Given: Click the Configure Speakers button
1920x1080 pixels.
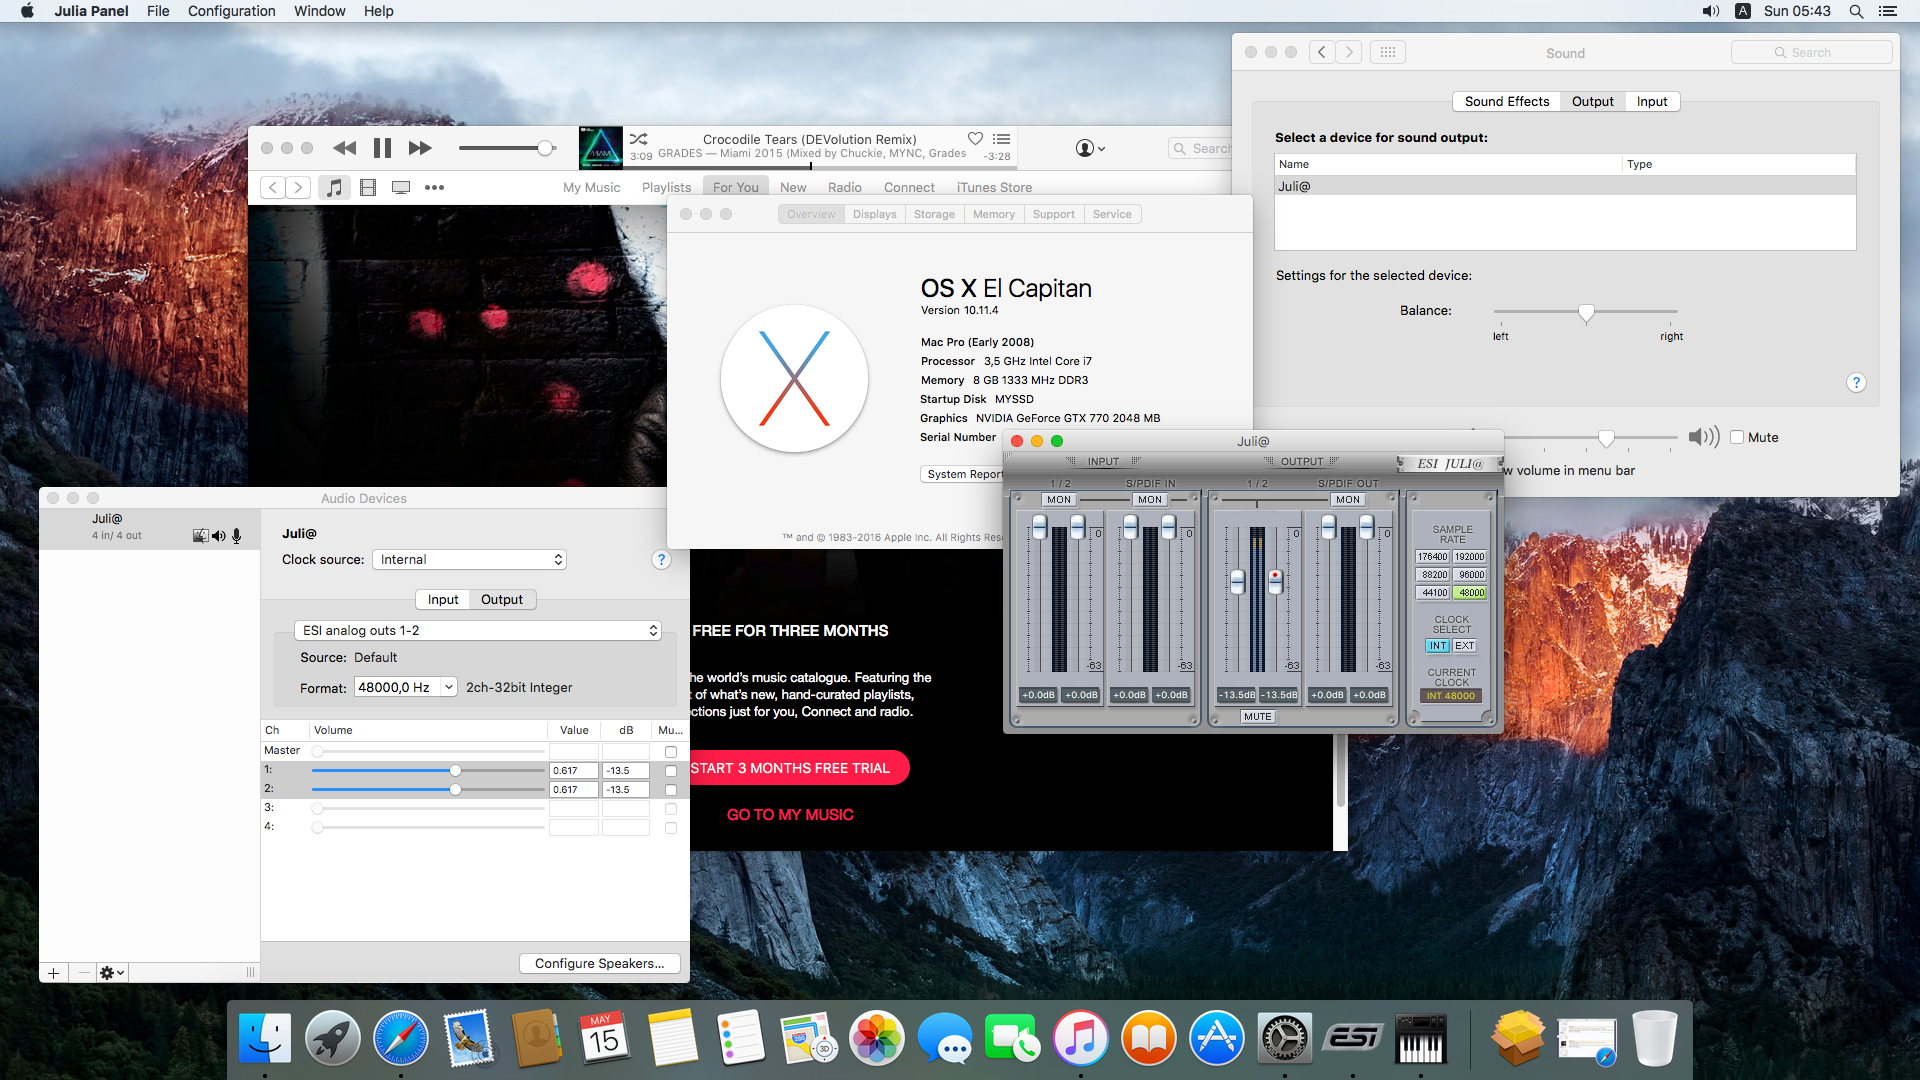Looking at the screenshot, I should [x=599, y=964].
